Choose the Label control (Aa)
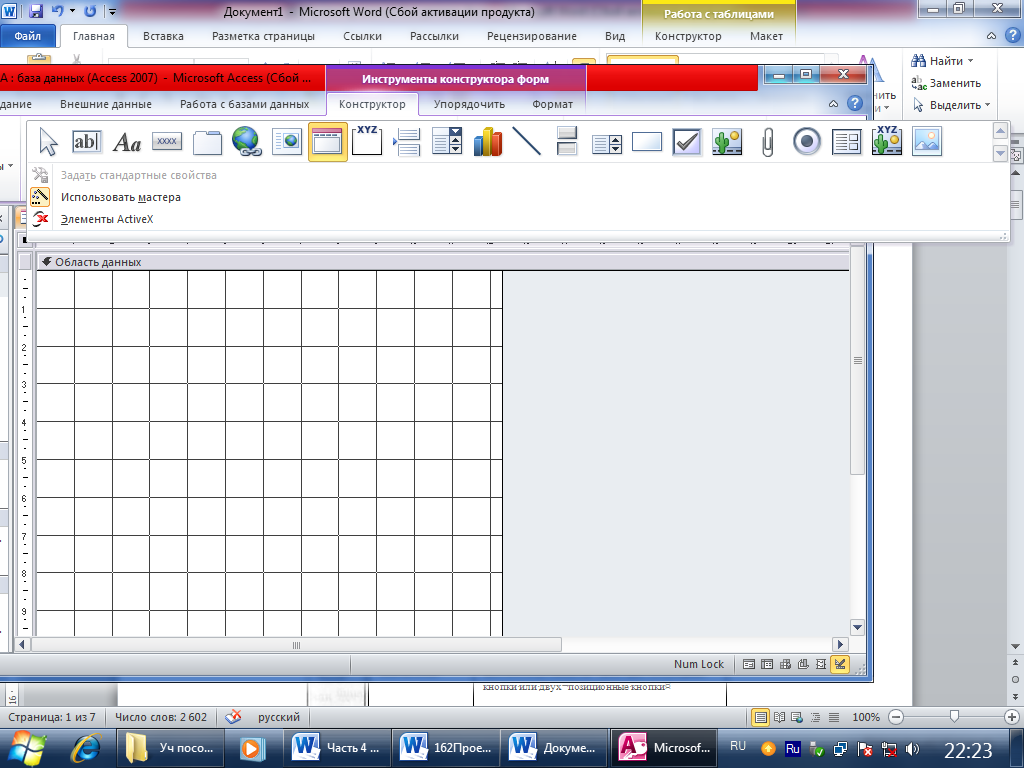 [x=127, y=142]
